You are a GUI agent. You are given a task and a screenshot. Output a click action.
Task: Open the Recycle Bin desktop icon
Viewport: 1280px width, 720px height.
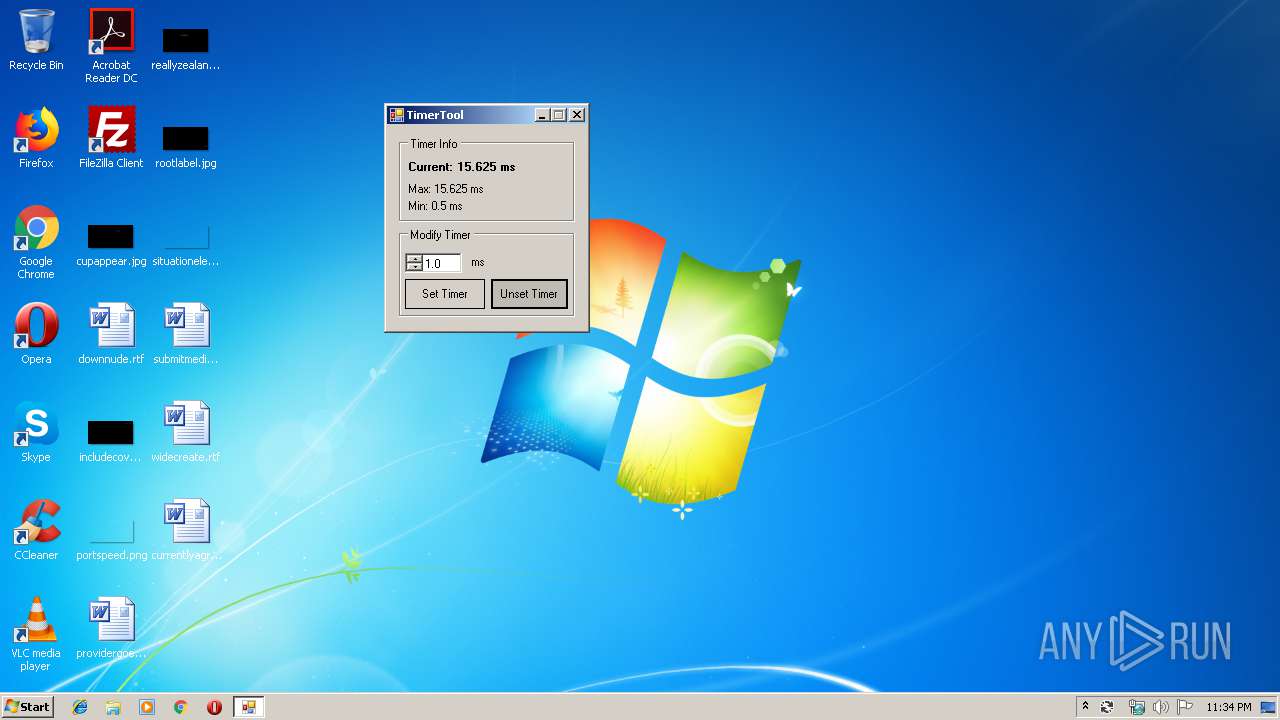36,40
